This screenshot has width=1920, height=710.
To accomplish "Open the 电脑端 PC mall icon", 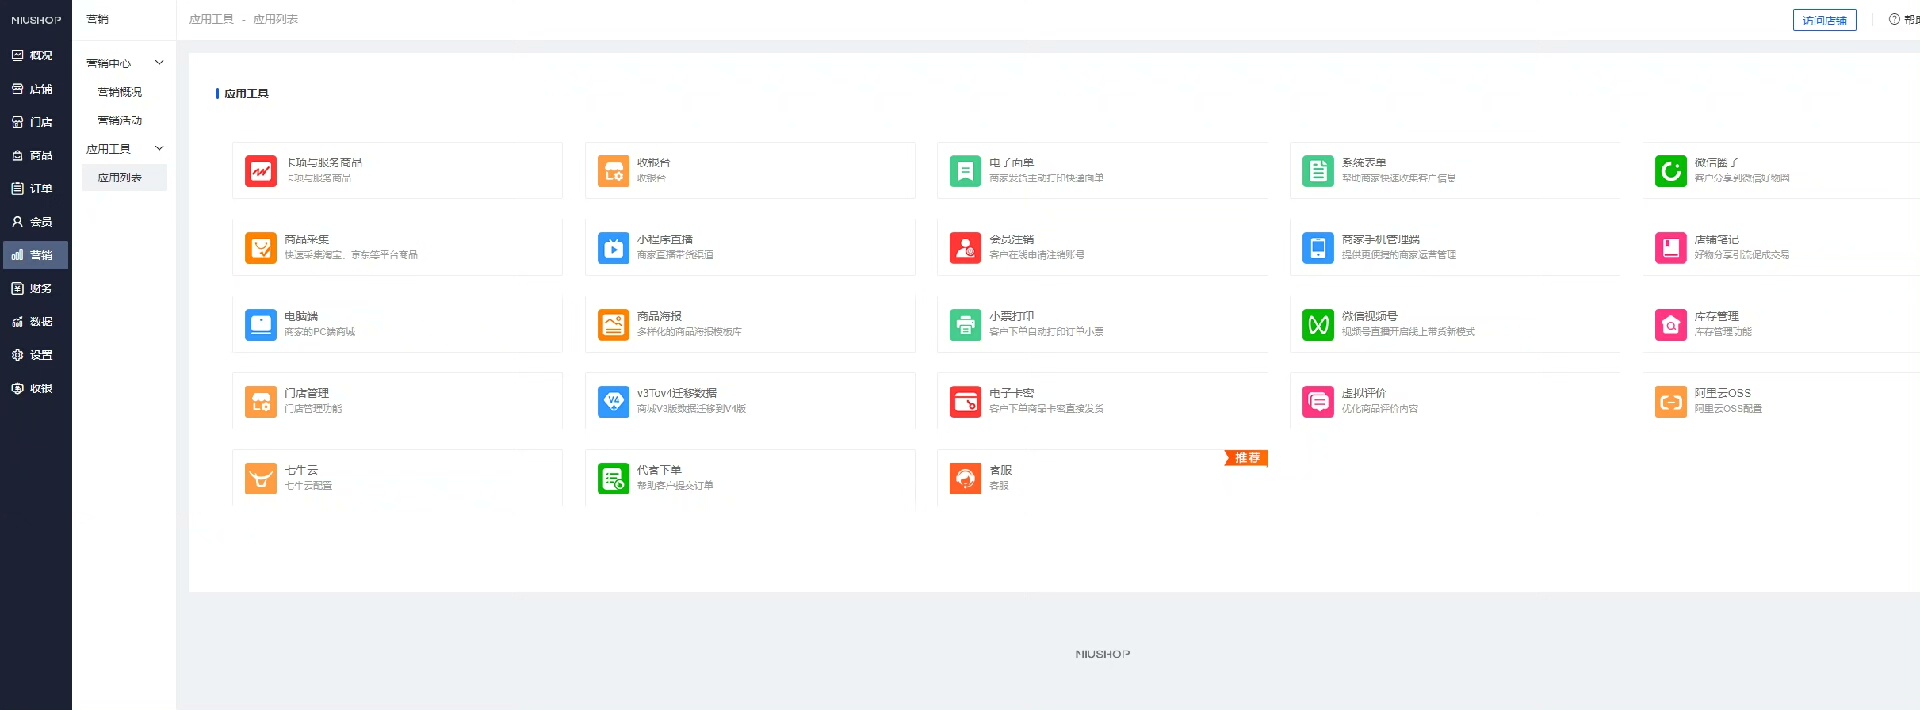I will 261,324.
